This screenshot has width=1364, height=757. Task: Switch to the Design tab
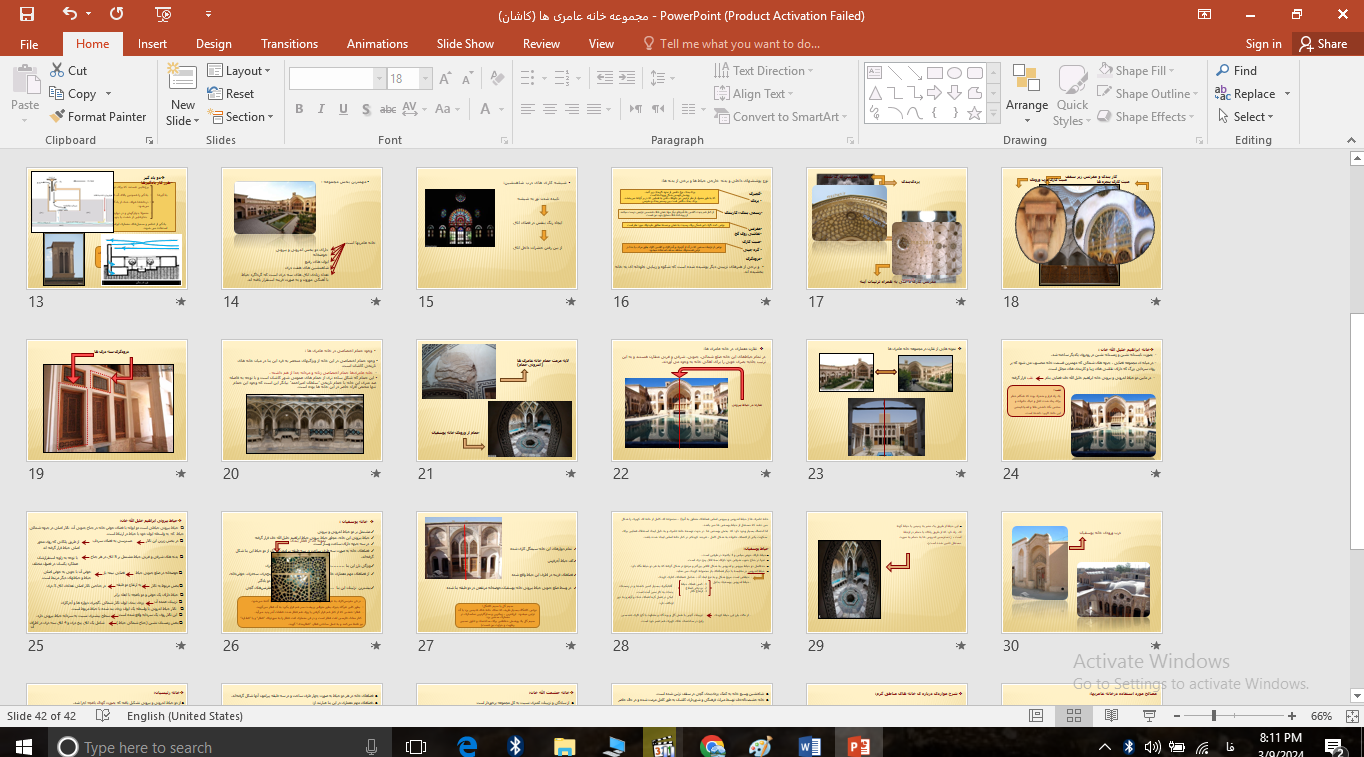[x=213, y=44]
